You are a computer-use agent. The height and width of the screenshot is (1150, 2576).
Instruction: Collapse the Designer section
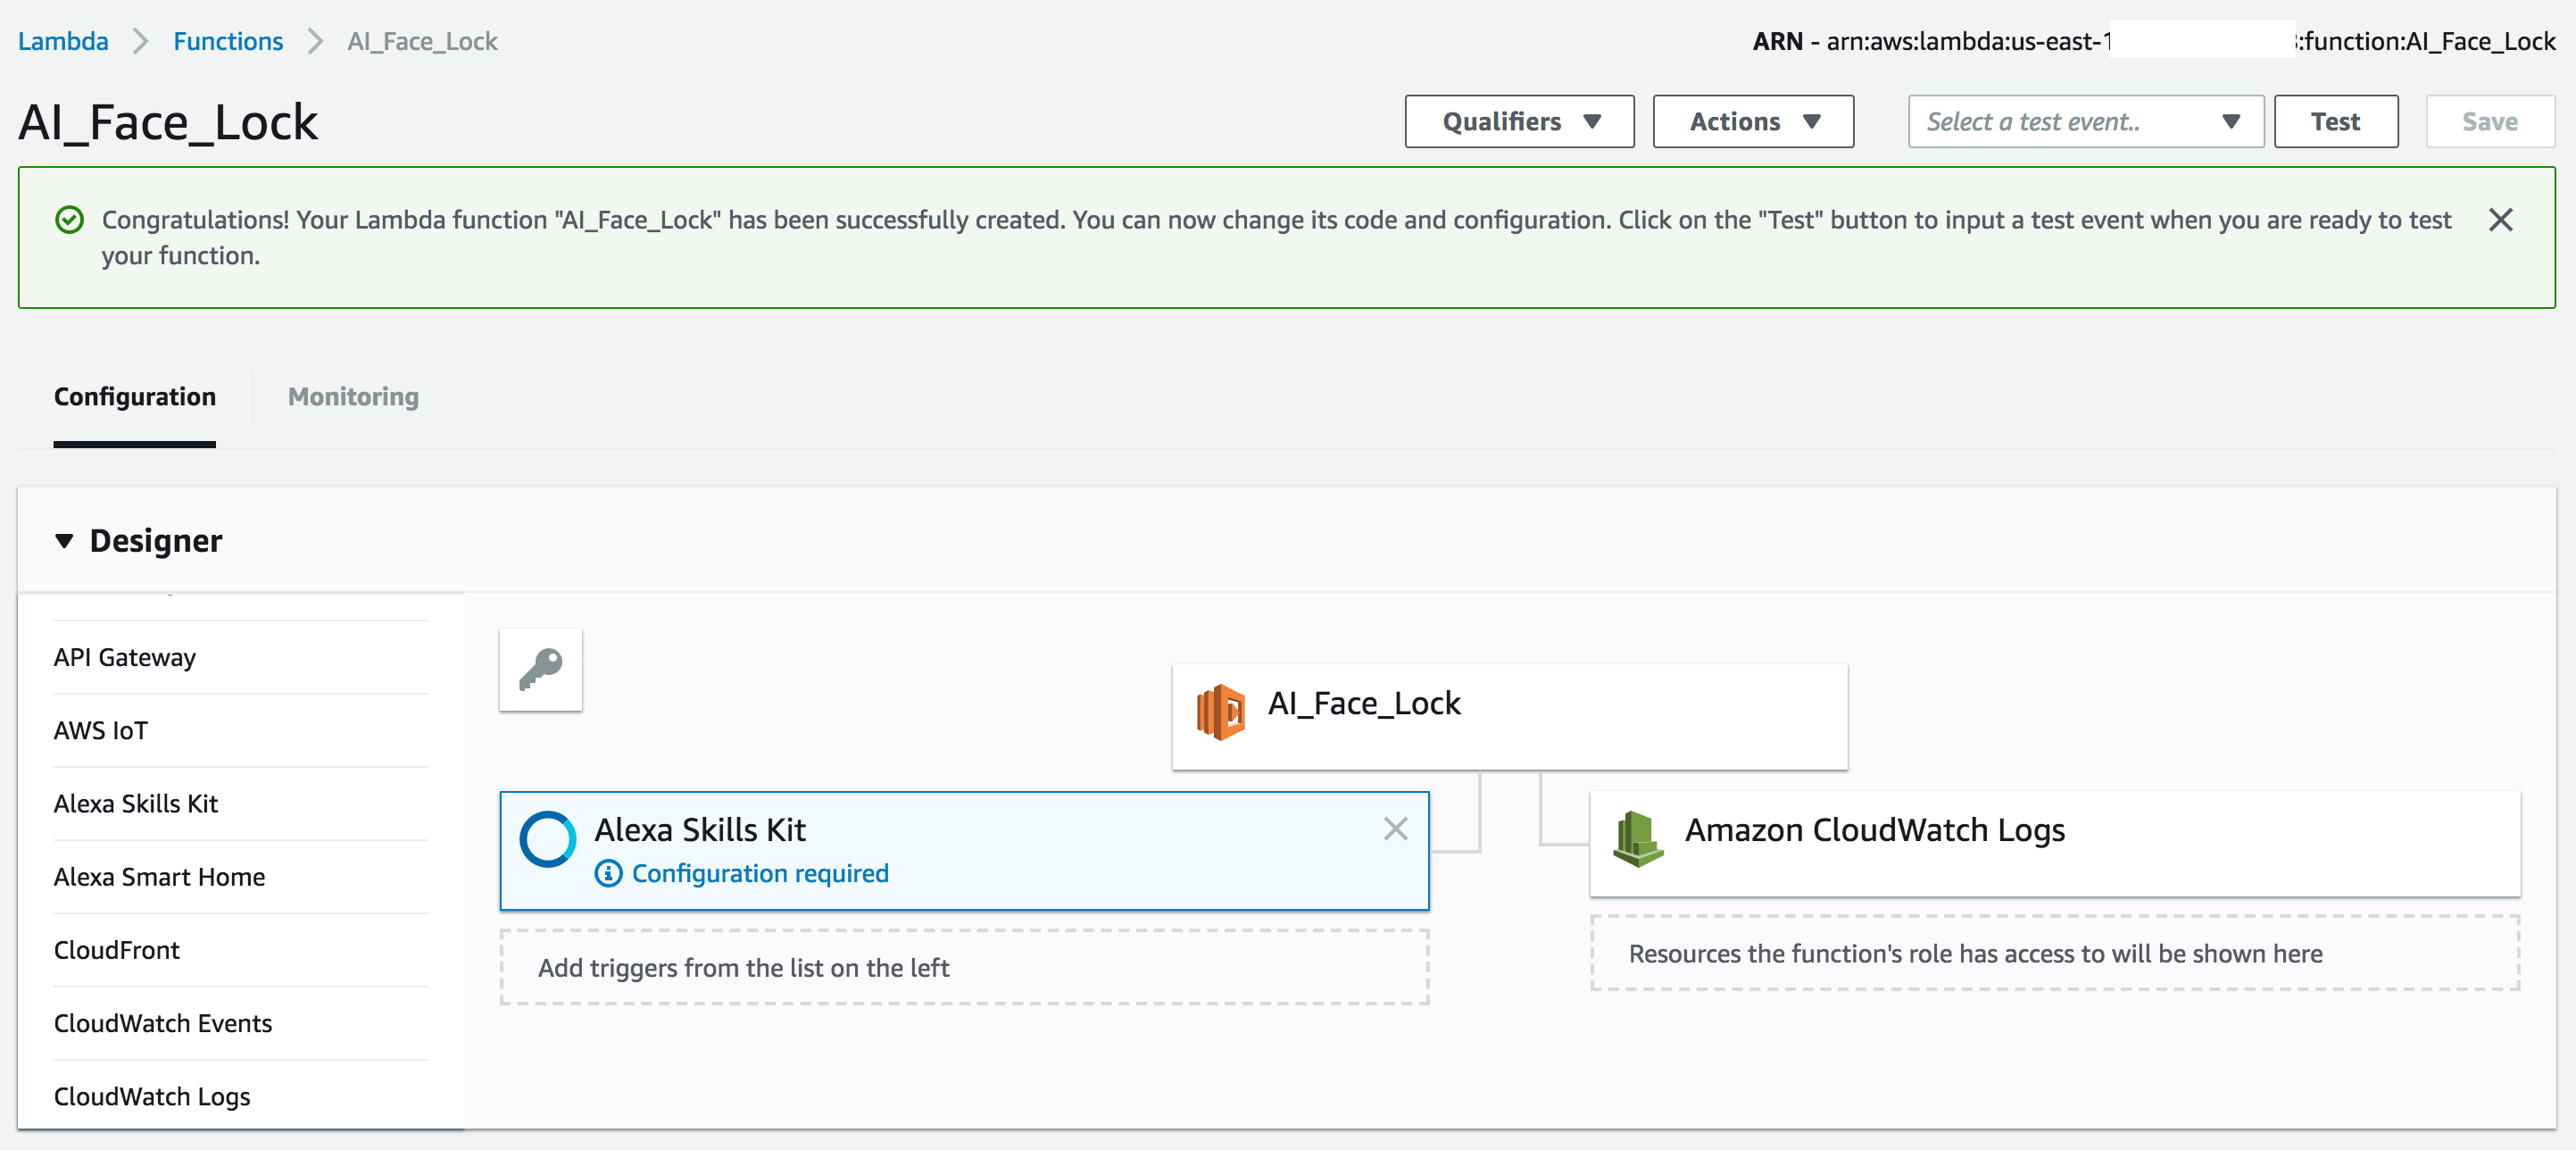[x=64, y=541]
